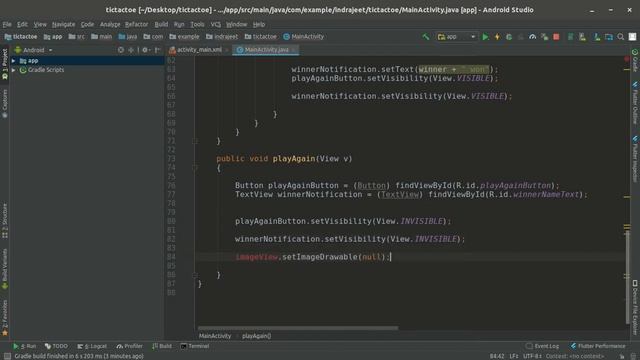Open Project panel settings gear icon

(145, 50)
